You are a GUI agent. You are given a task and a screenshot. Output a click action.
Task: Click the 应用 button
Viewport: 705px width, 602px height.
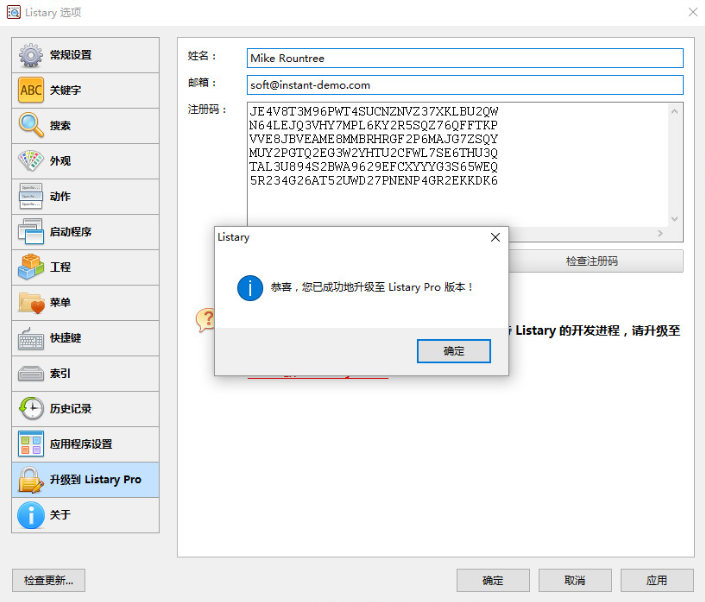pyautogui.click(x=657, y=580)
